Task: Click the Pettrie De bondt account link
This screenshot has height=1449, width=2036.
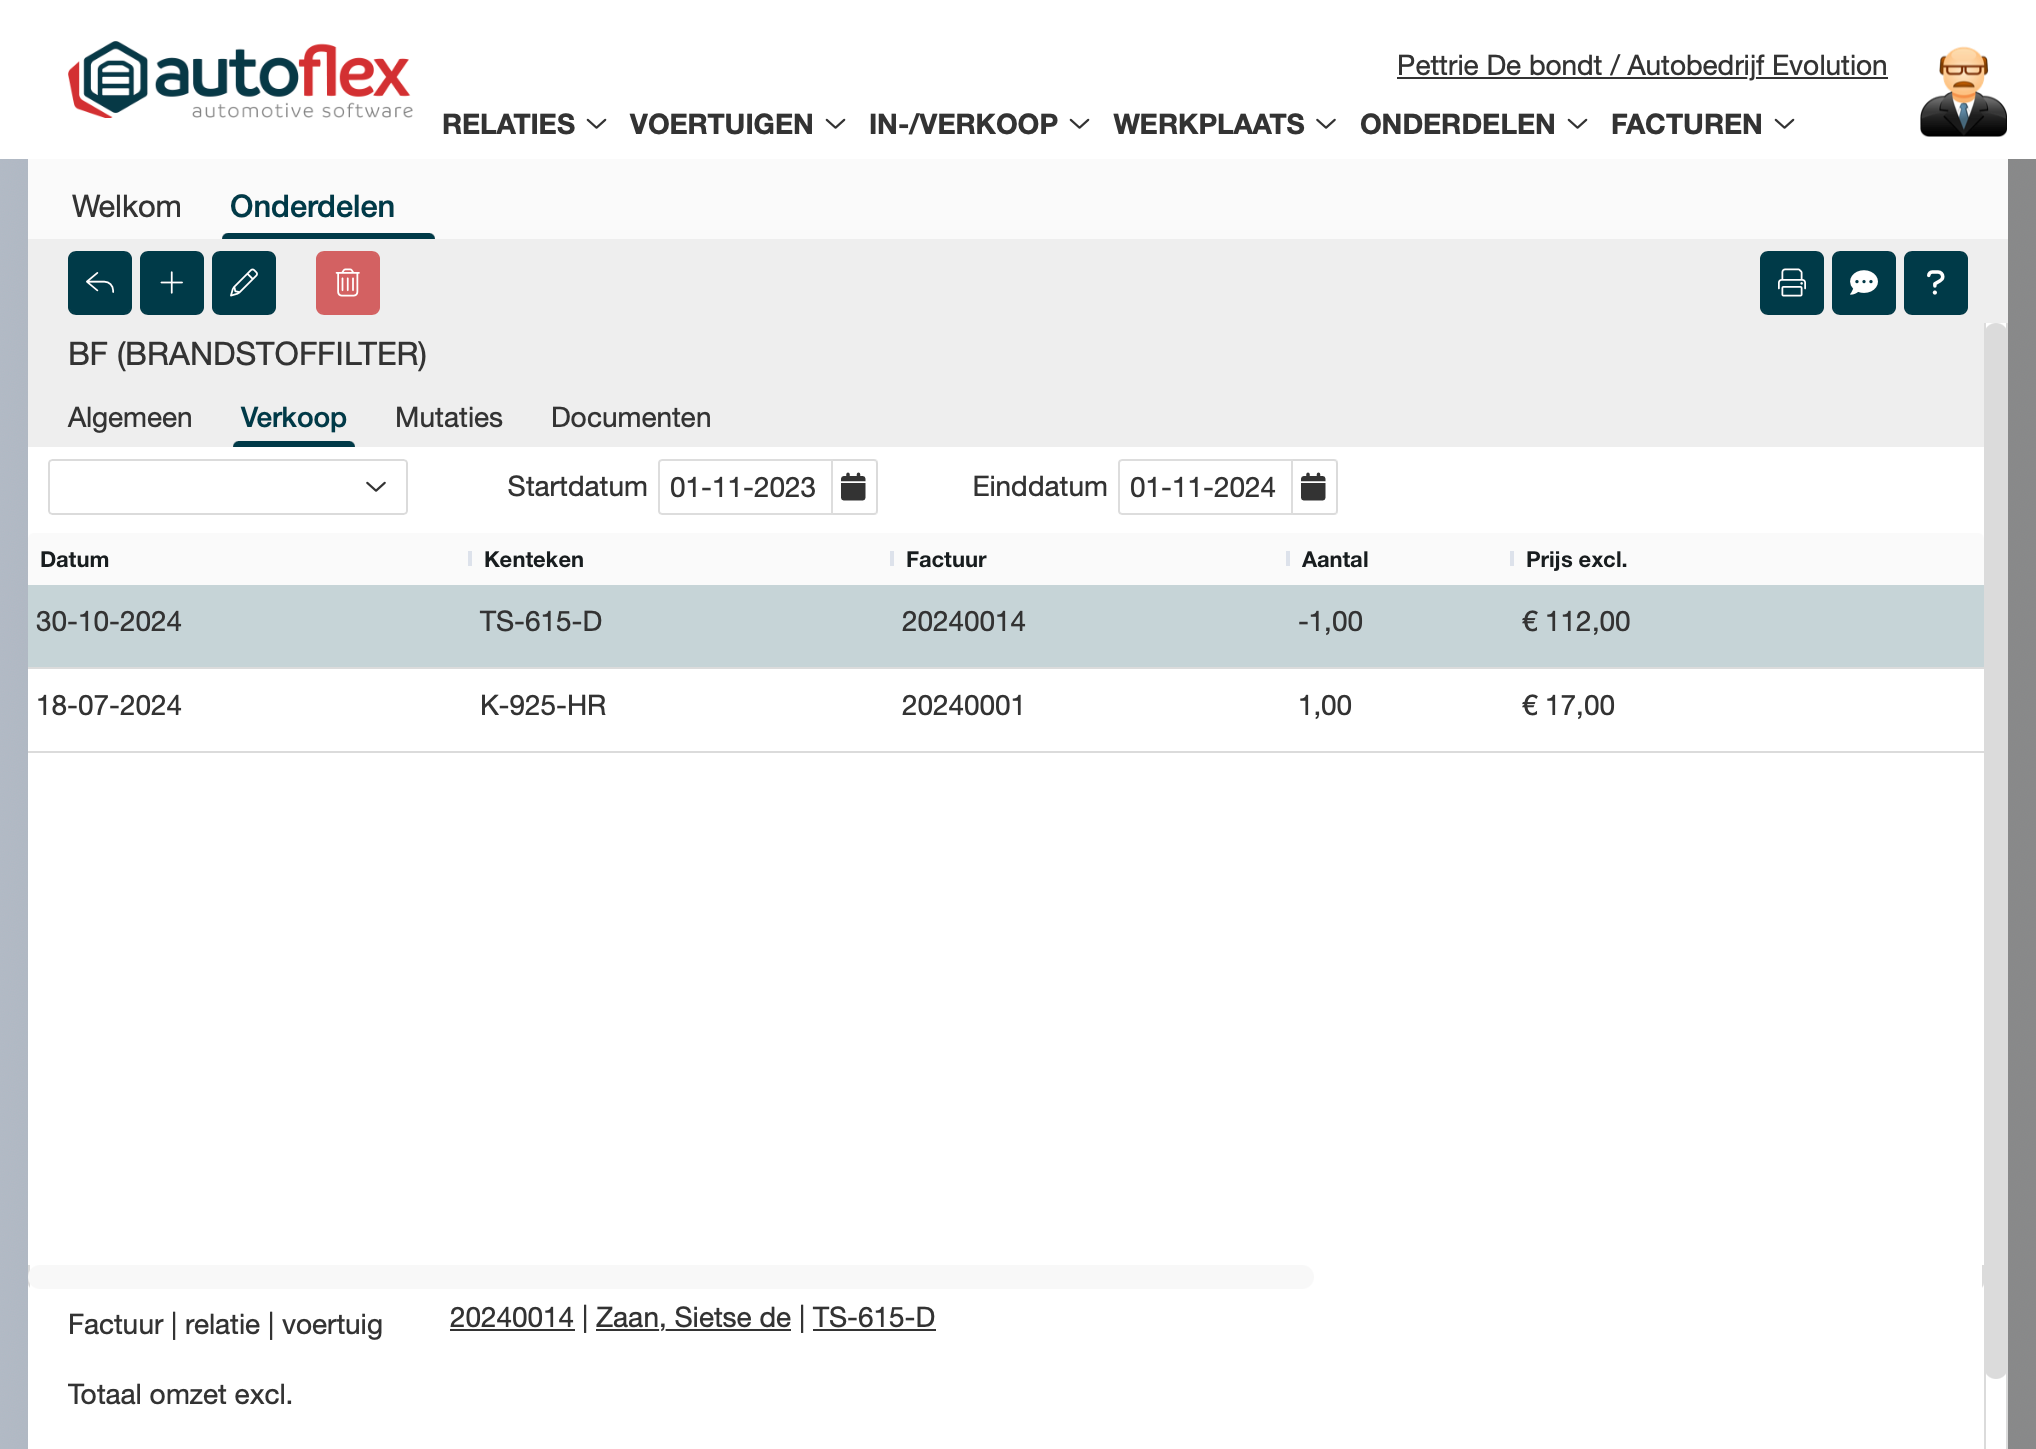Action: pyautogui.click(x=1641, y=65)
